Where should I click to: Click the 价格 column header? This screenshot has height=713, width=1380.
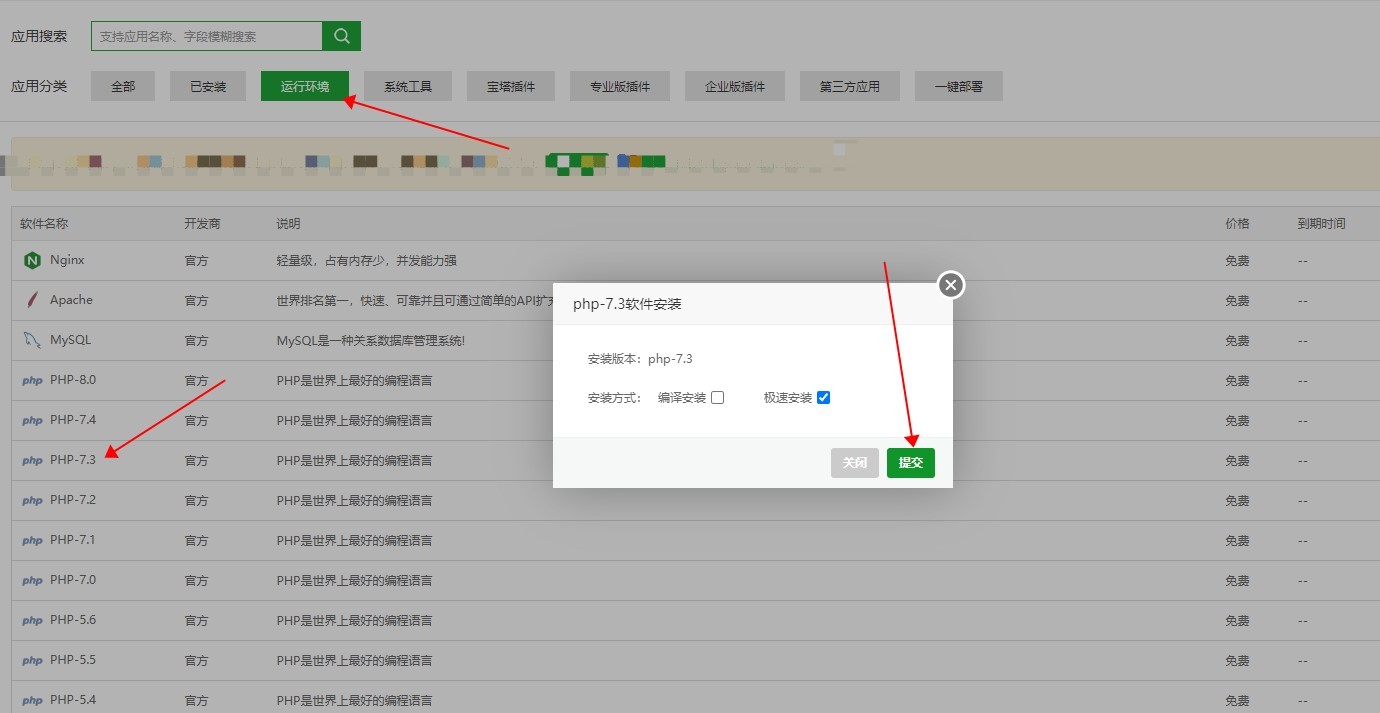[1237, 224]
